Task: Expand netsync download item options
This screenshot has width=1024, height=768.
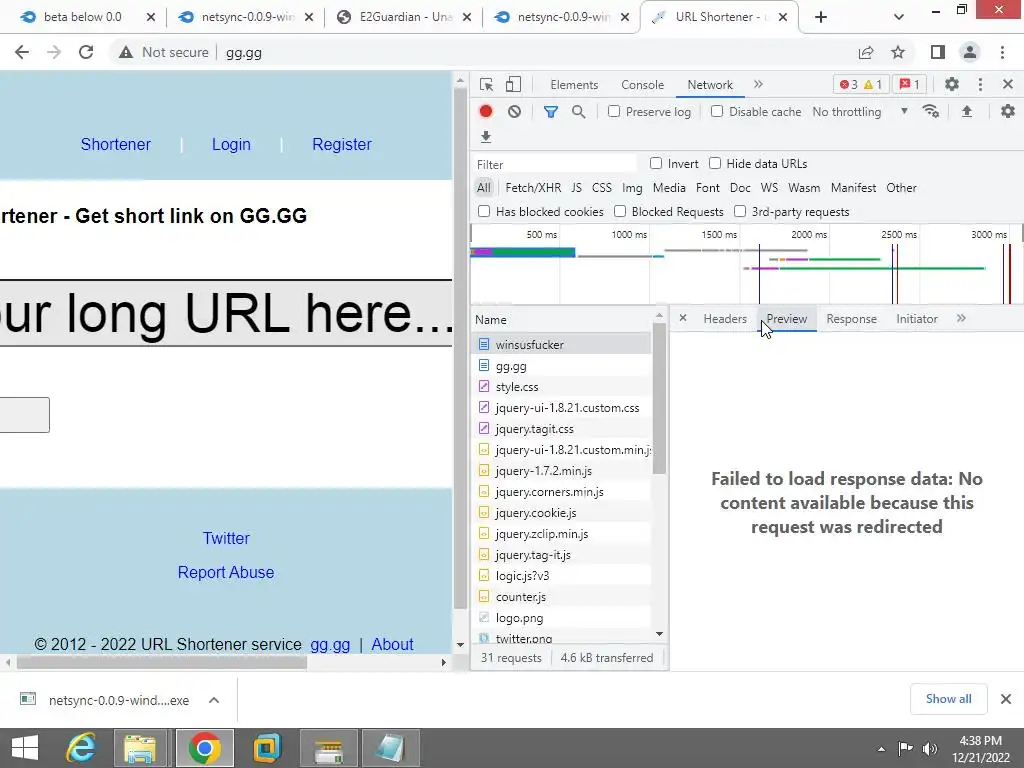Action: tap(214, 700)
